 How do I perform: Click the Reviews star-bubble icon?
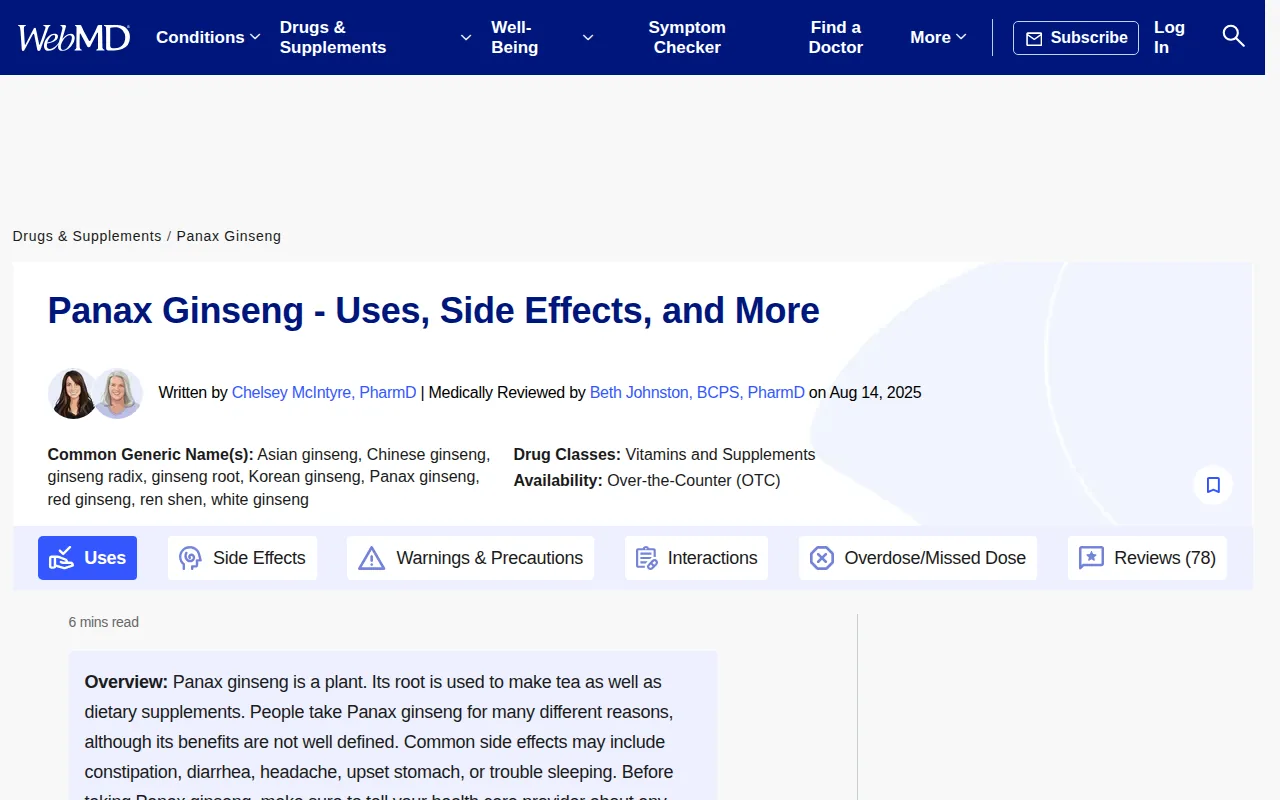coord(1091,558)
